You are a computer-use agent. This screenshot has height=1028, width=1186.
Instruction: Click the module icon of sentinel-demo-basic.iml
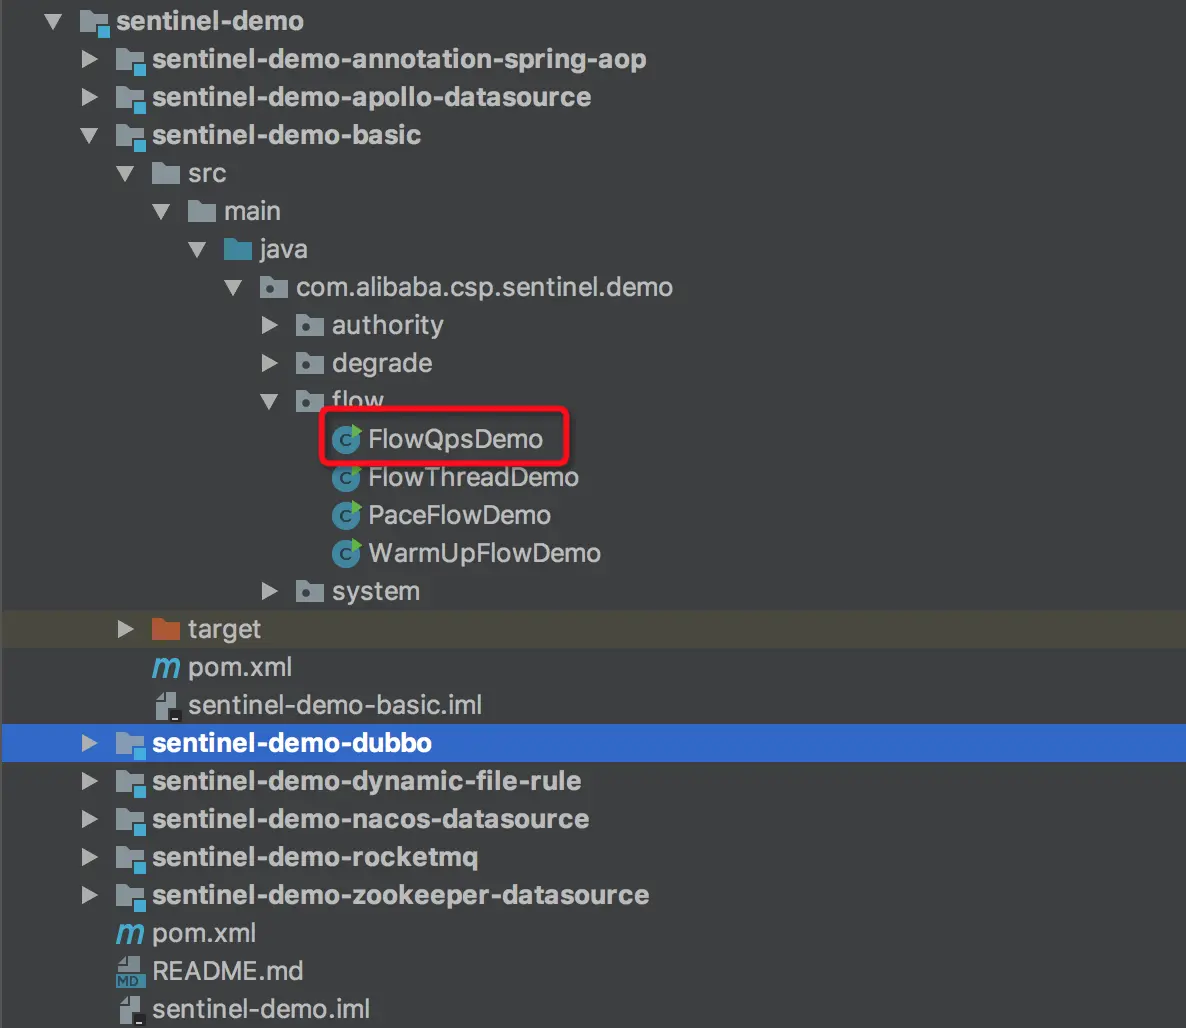coord(165,705)
